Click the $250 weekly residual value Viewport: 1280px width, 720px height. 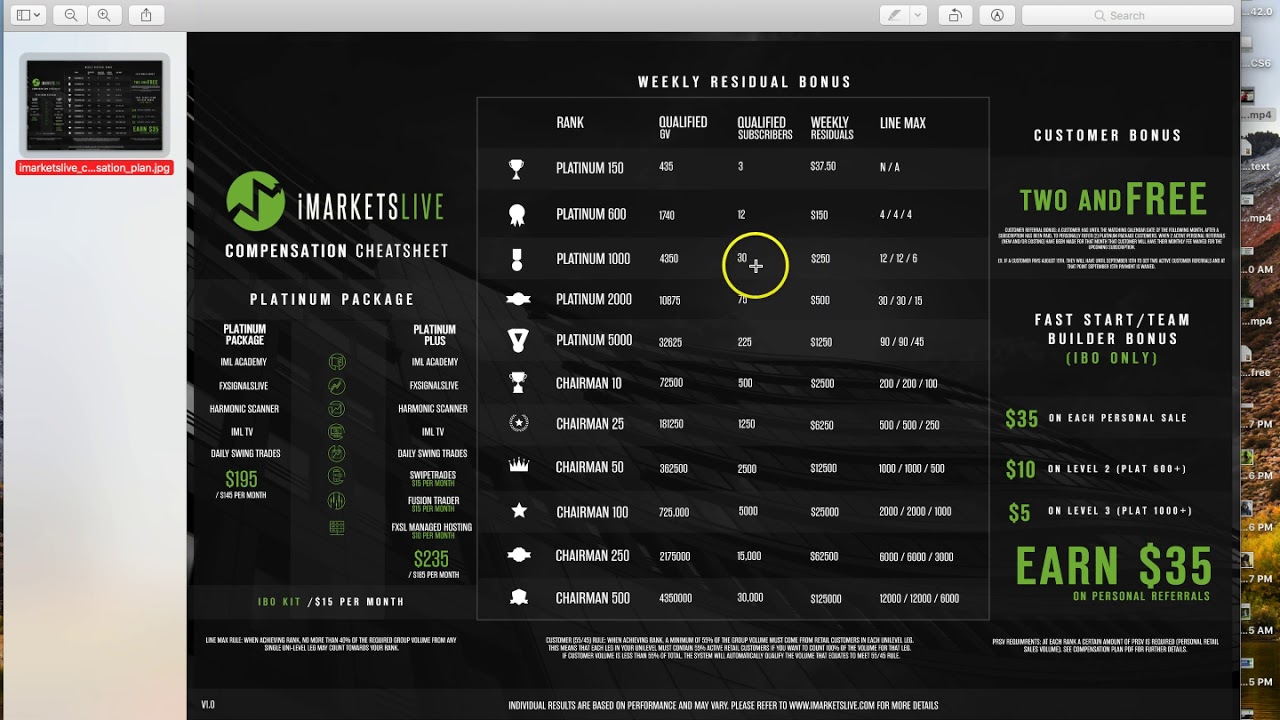coord(820,259)
